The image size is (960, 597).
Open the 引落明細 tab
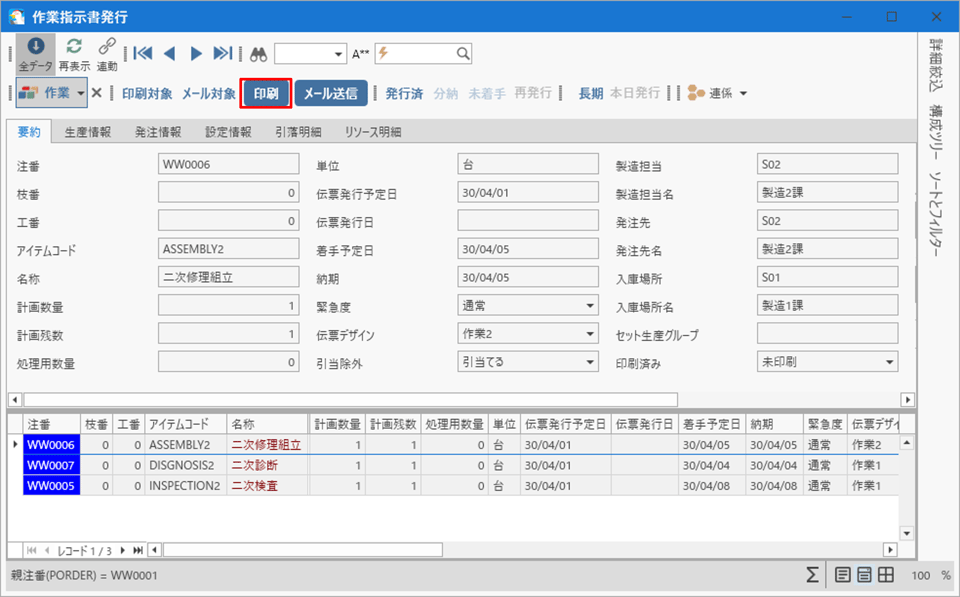(298, 132)
